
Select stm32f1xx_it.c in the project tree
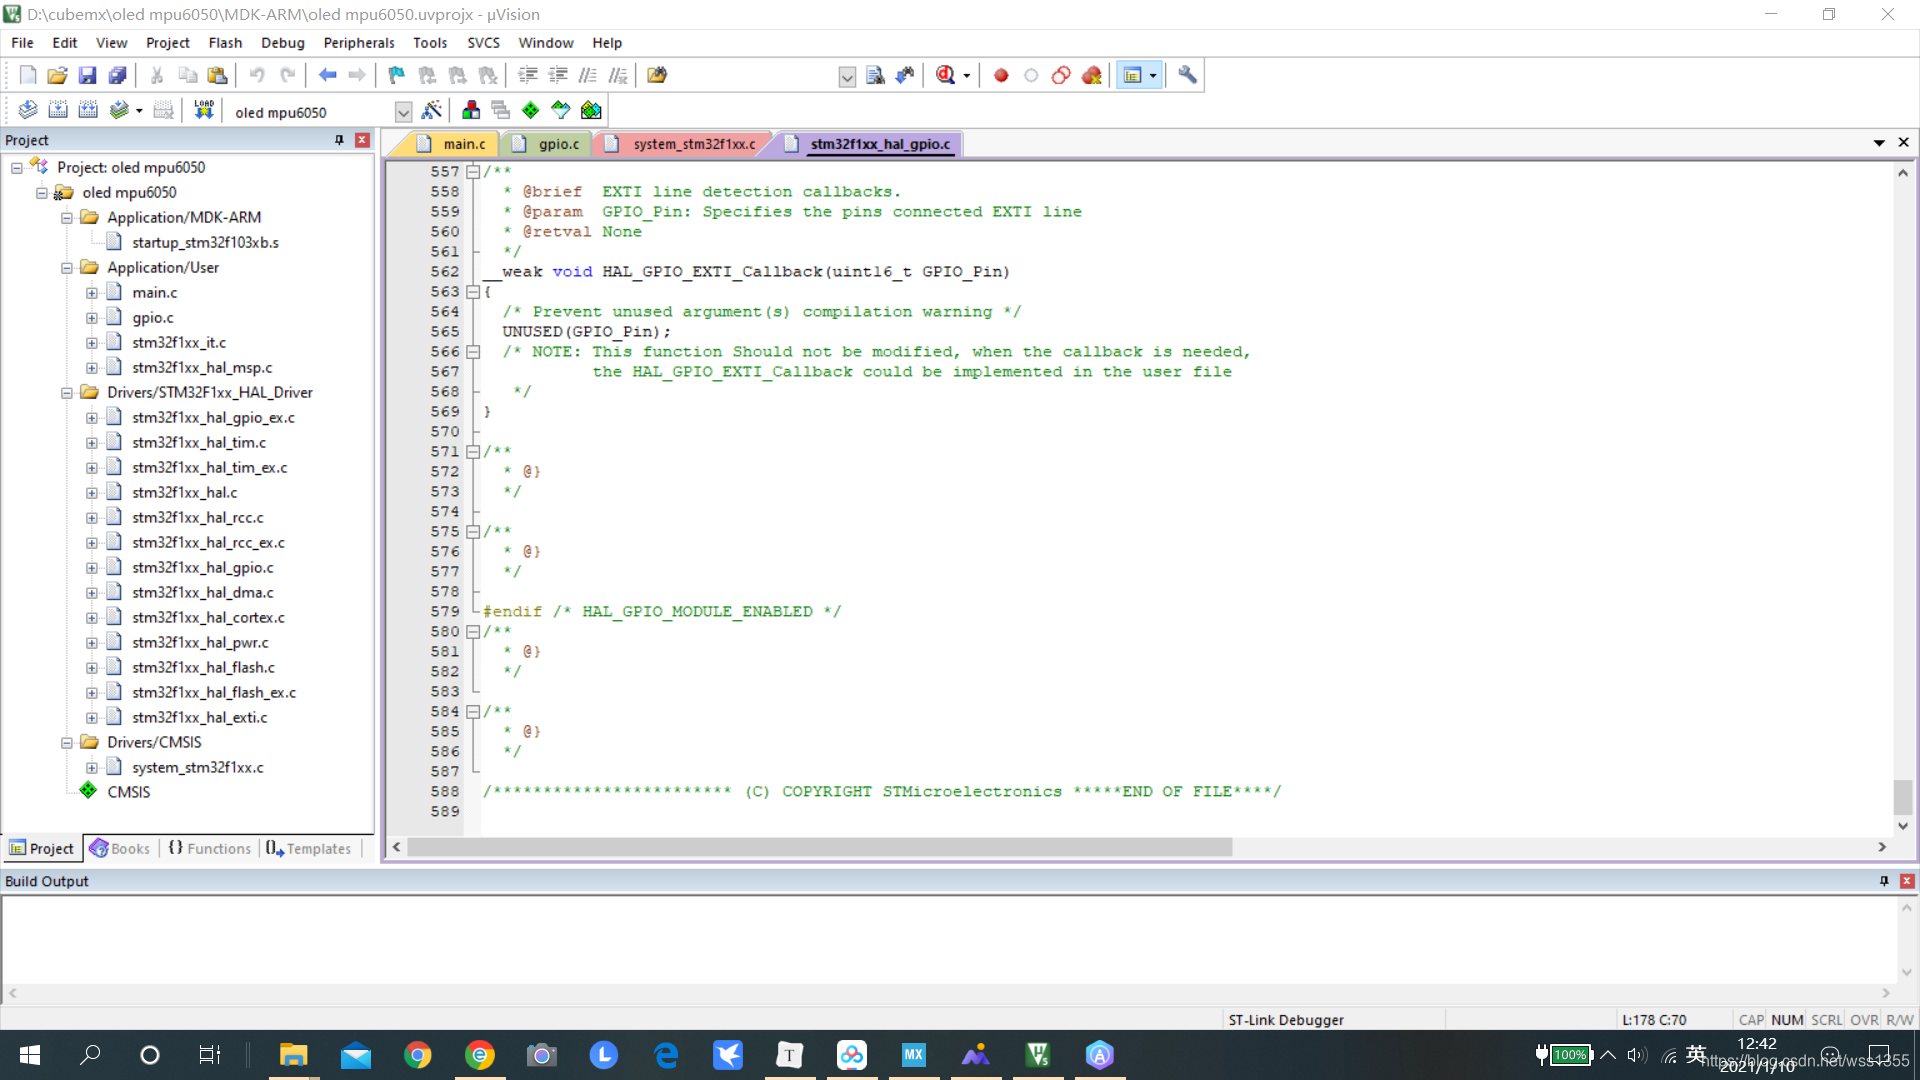[179, 343]
